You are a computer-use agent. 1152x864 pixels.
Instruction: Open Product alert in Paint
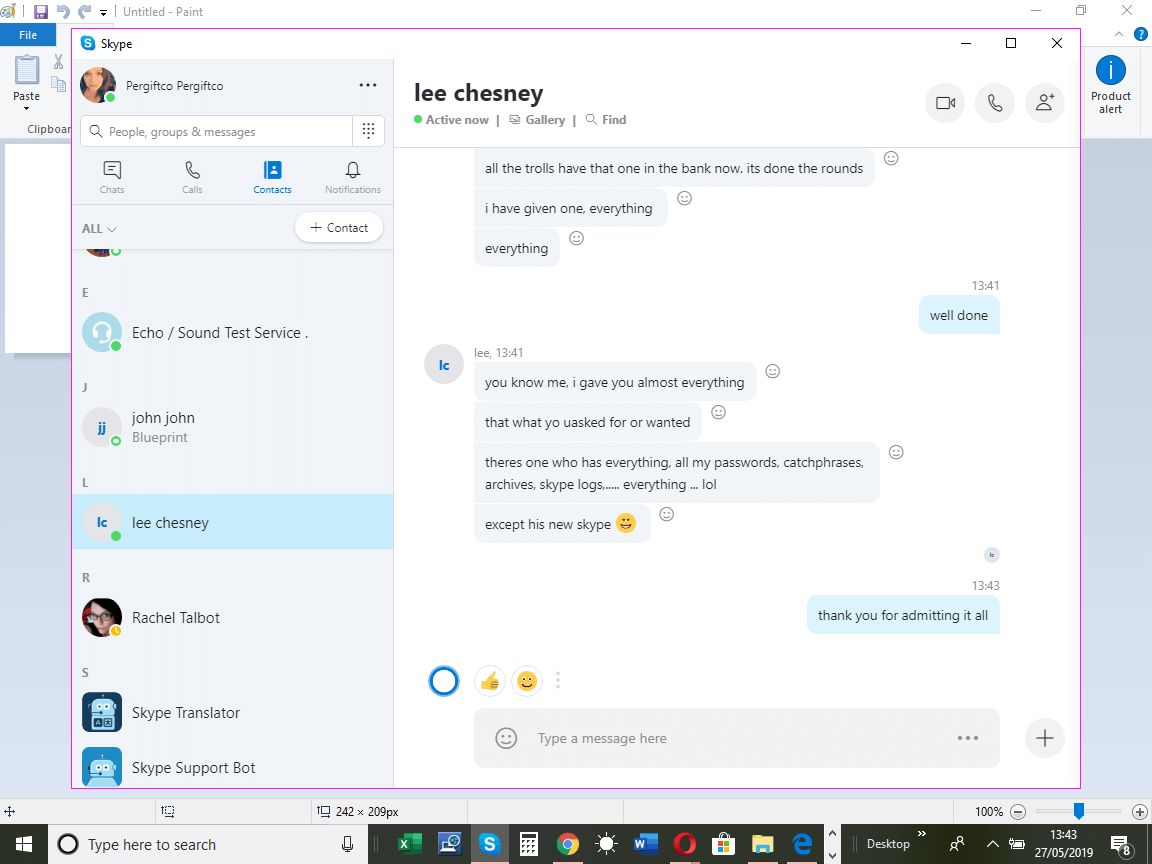1110,84
